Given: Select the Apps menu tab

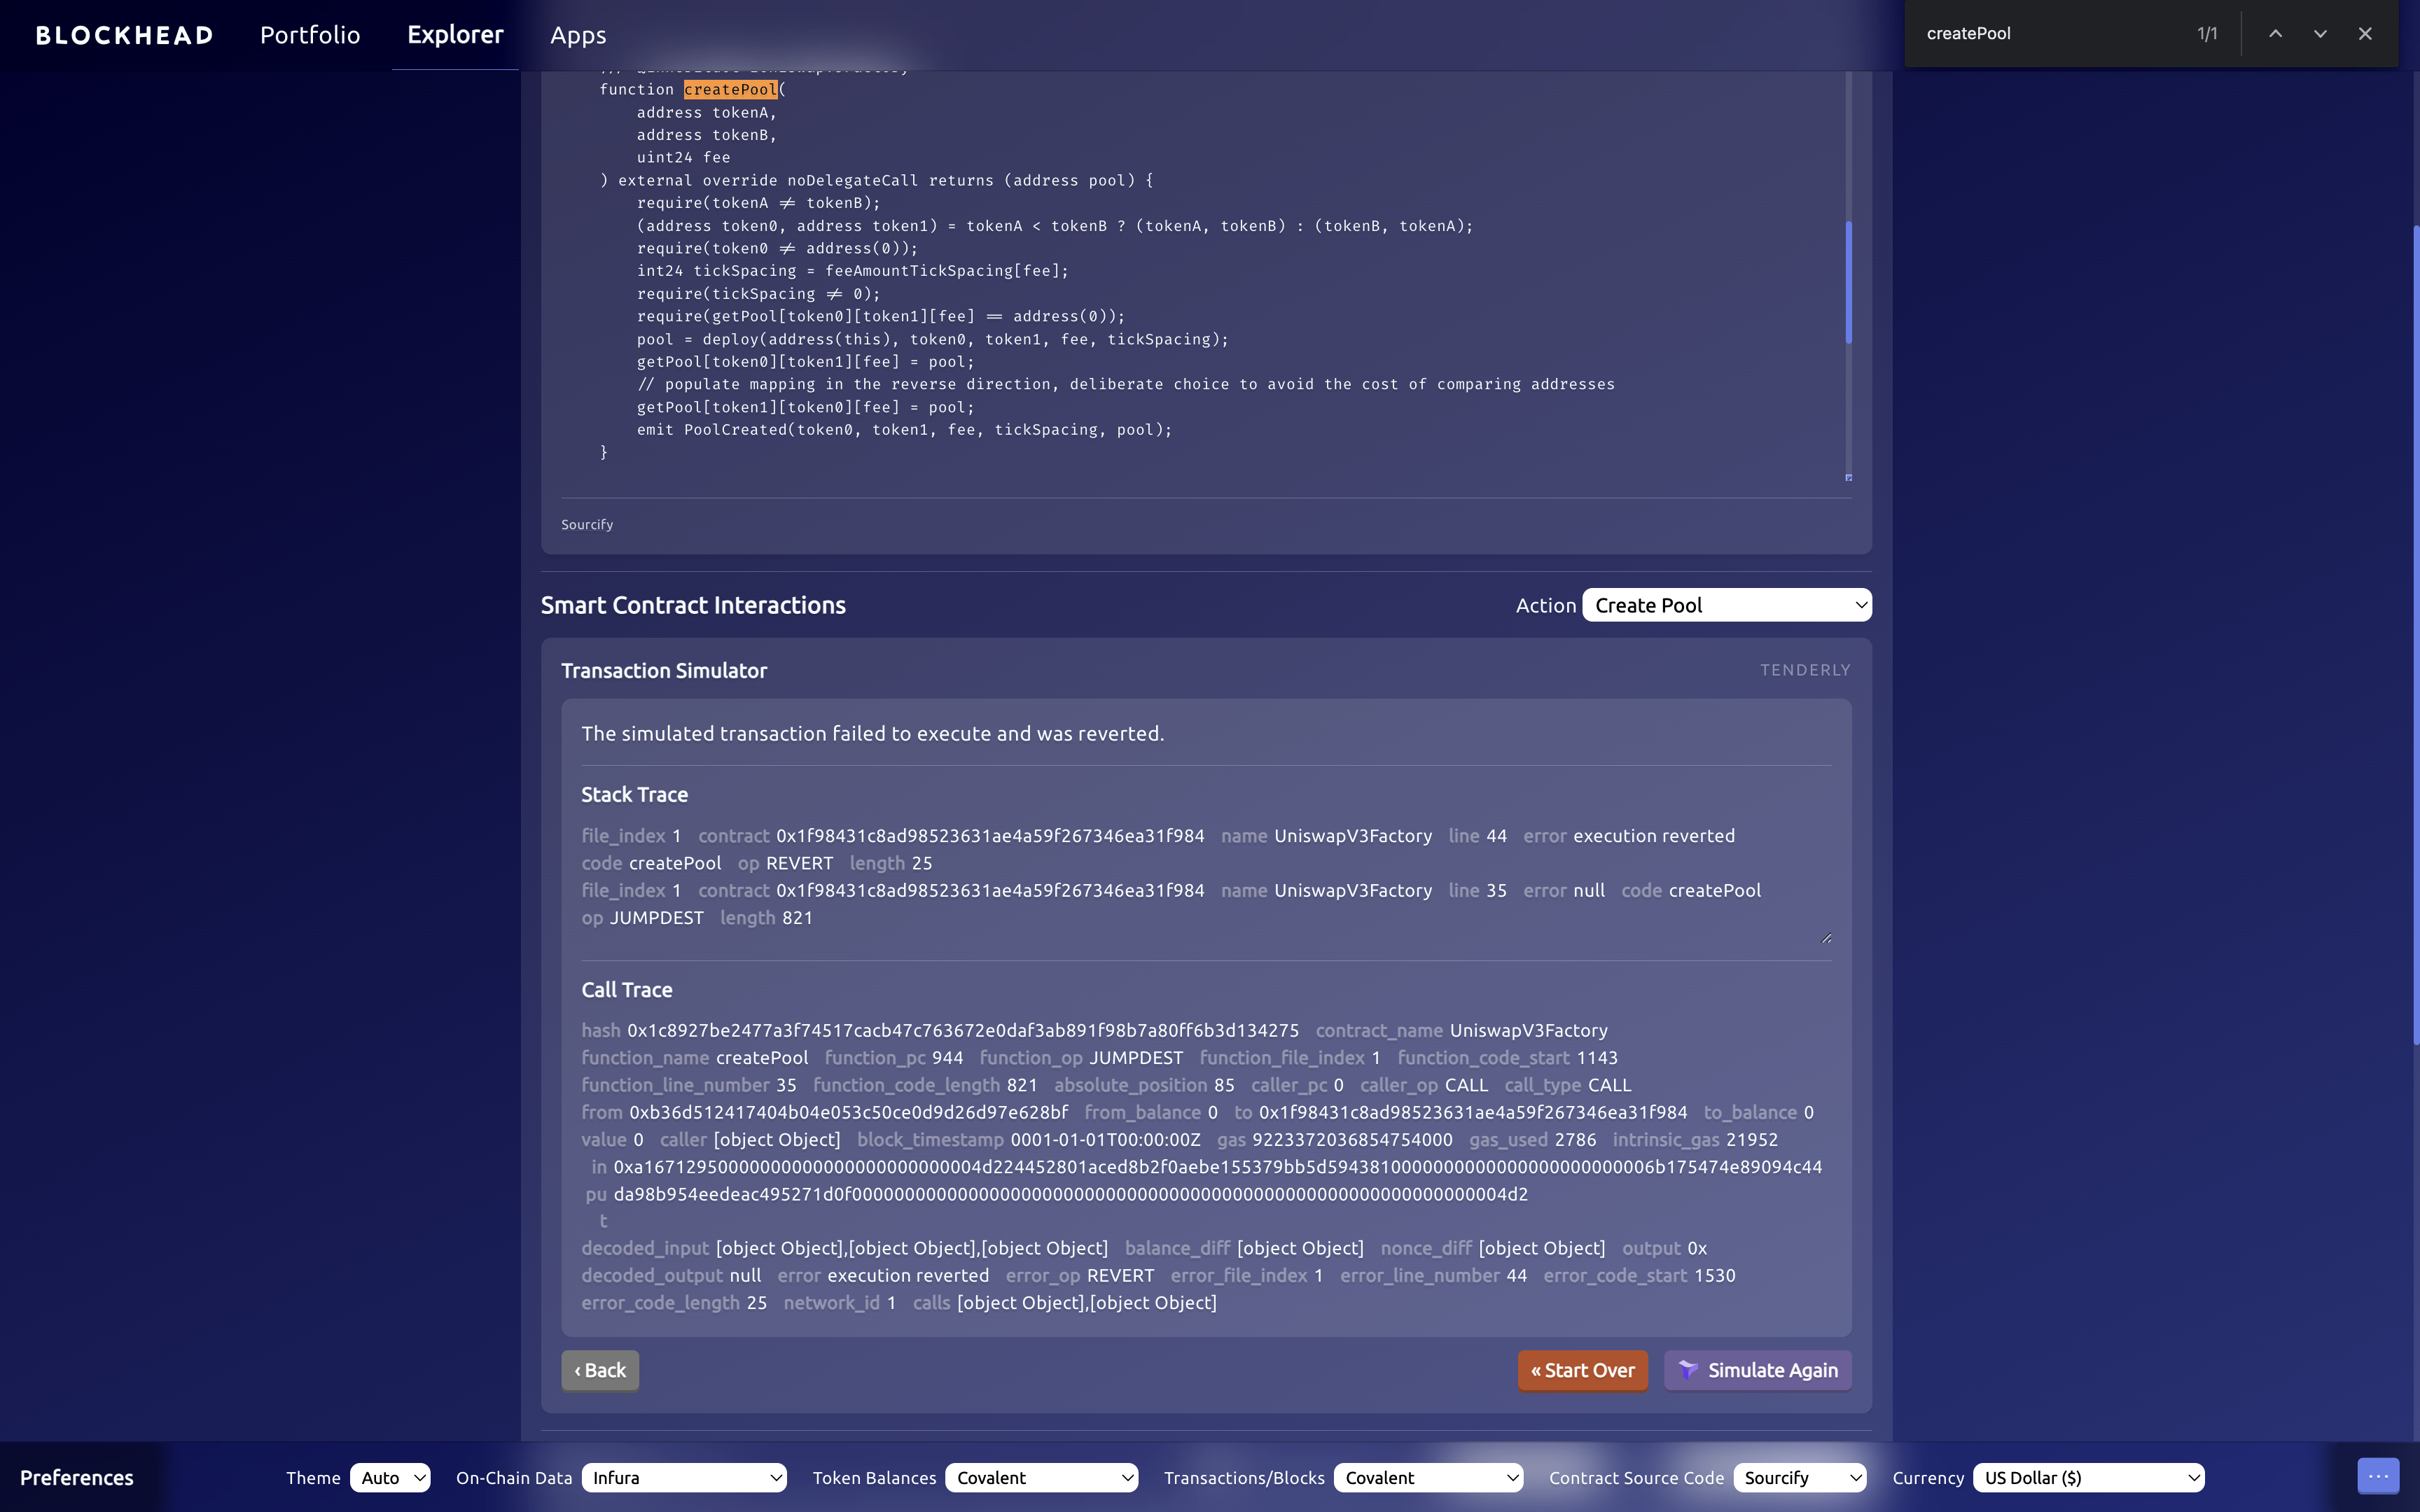Looking at the screenshot, I should click(x=577, y=33).
